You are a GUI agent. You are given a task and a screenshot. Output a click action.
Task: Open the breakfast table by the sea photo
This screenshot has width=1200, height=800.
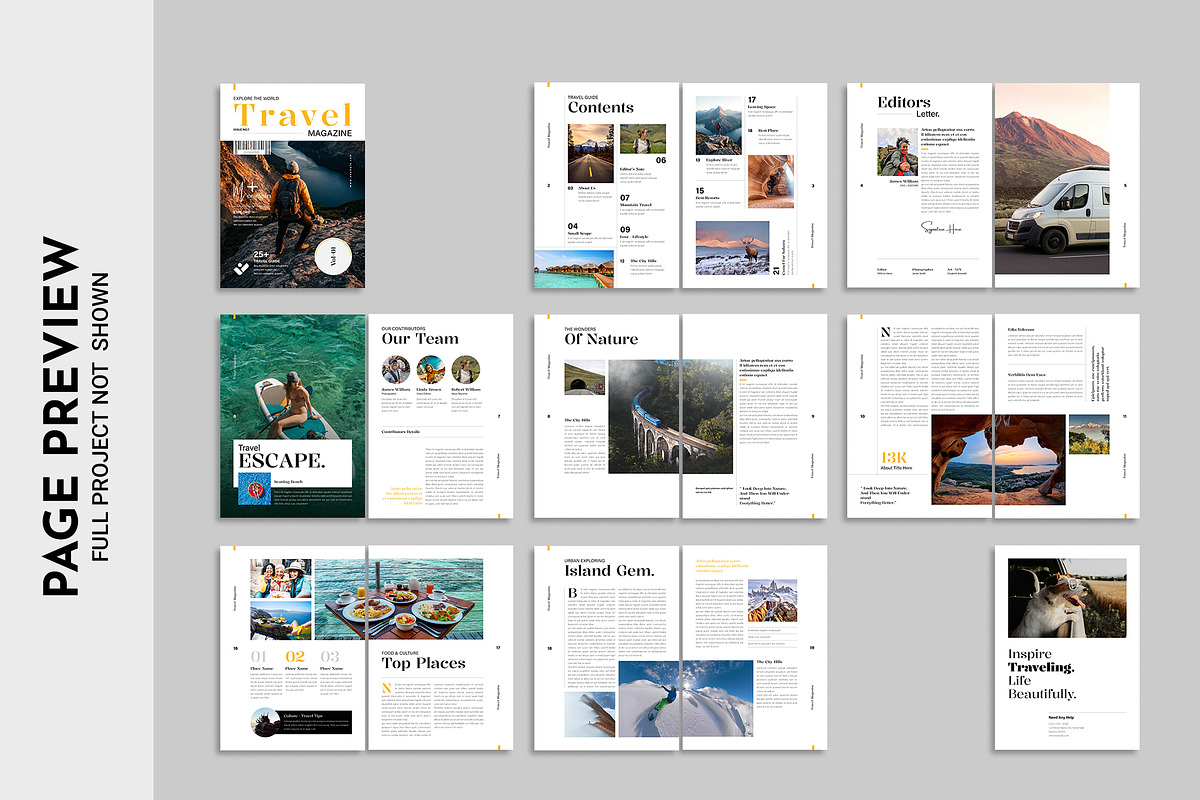[x=399, y=599]
